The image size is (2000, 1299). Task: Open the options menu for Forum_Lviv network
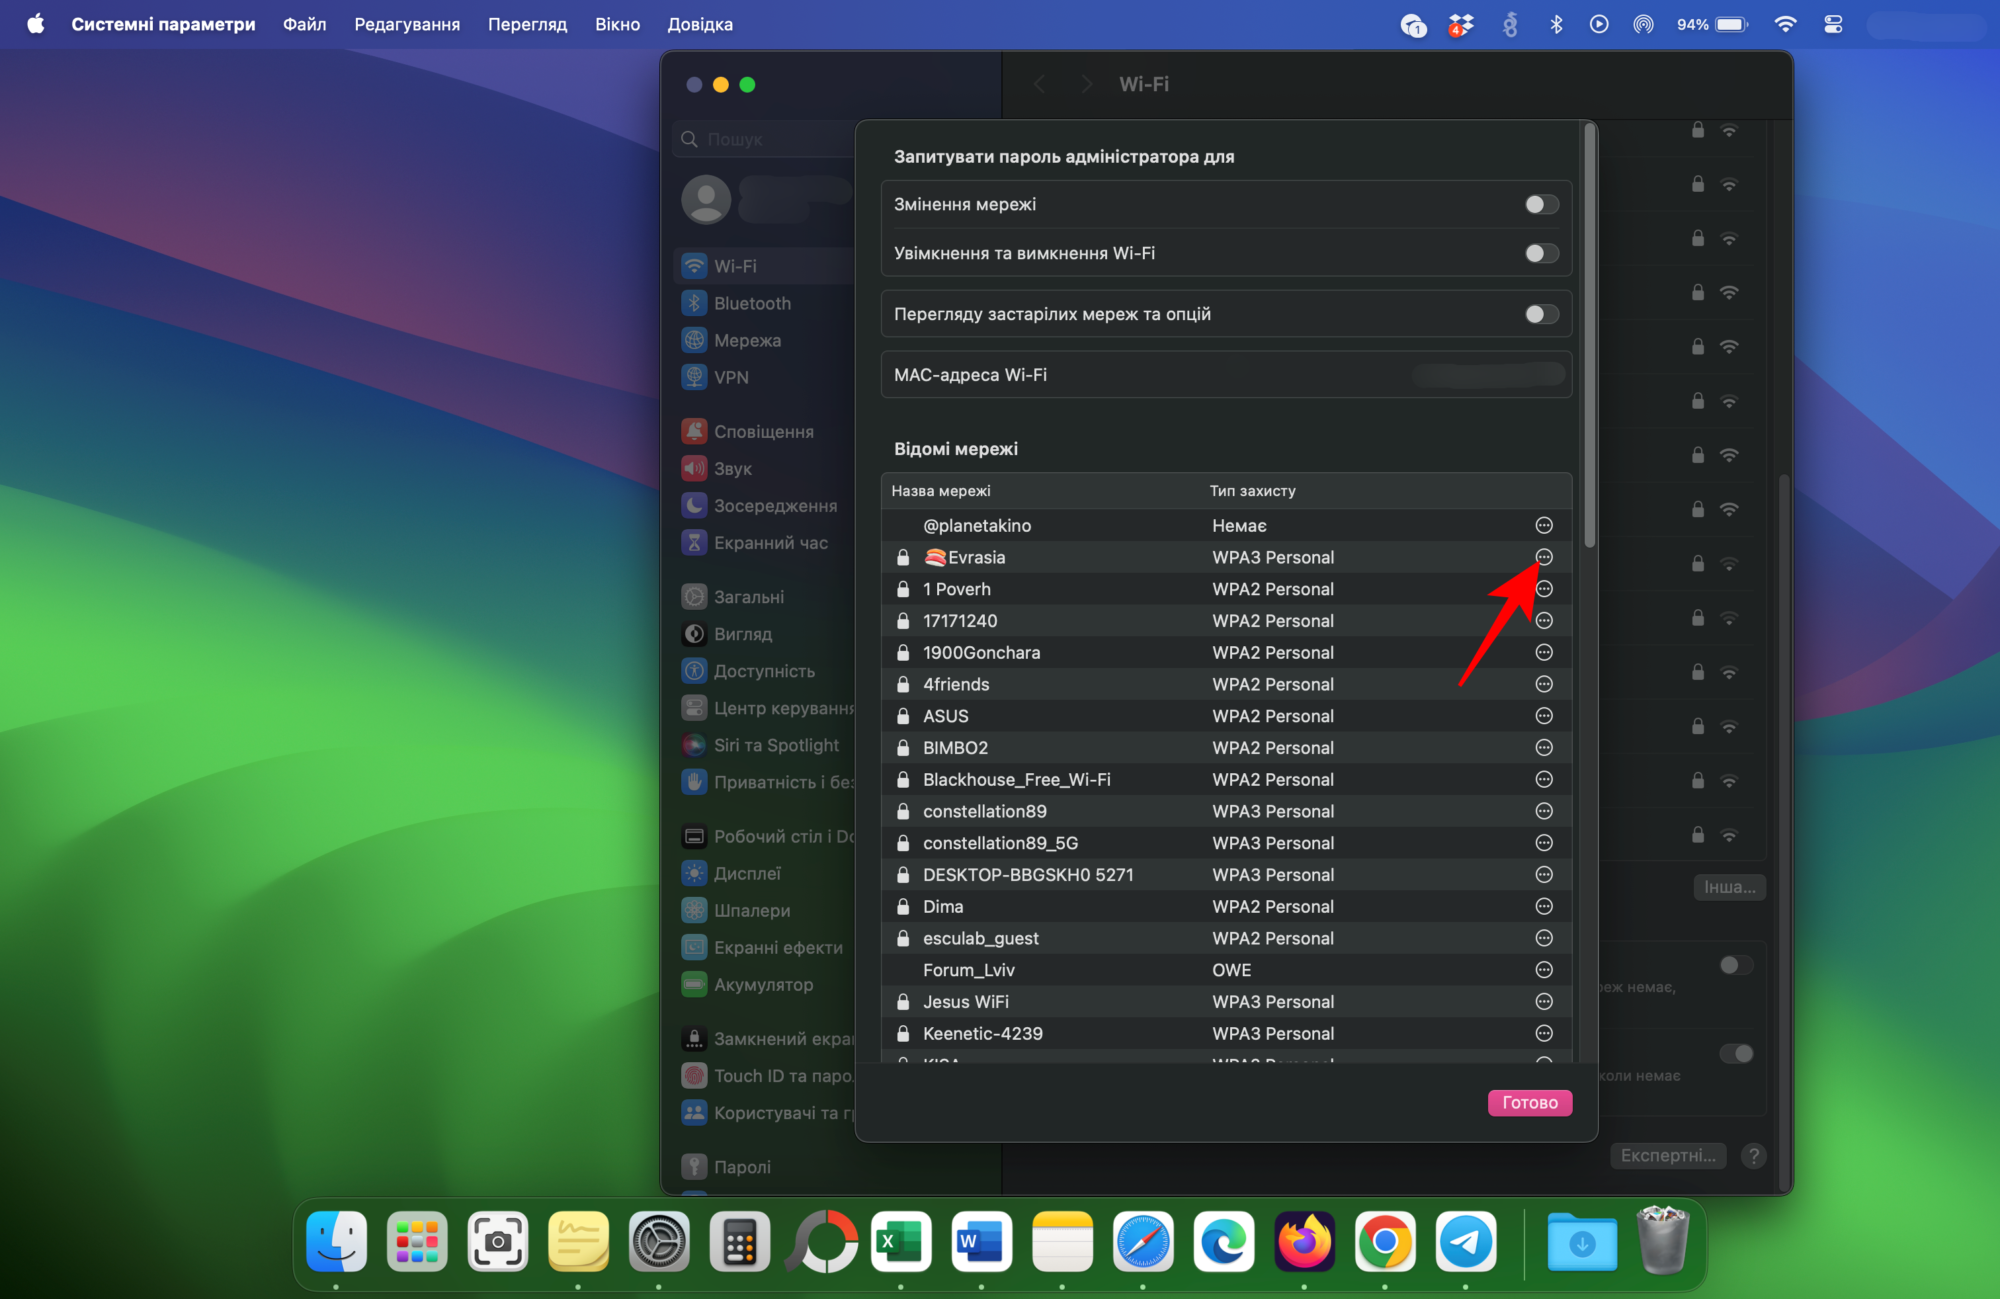coord(1543,970)
